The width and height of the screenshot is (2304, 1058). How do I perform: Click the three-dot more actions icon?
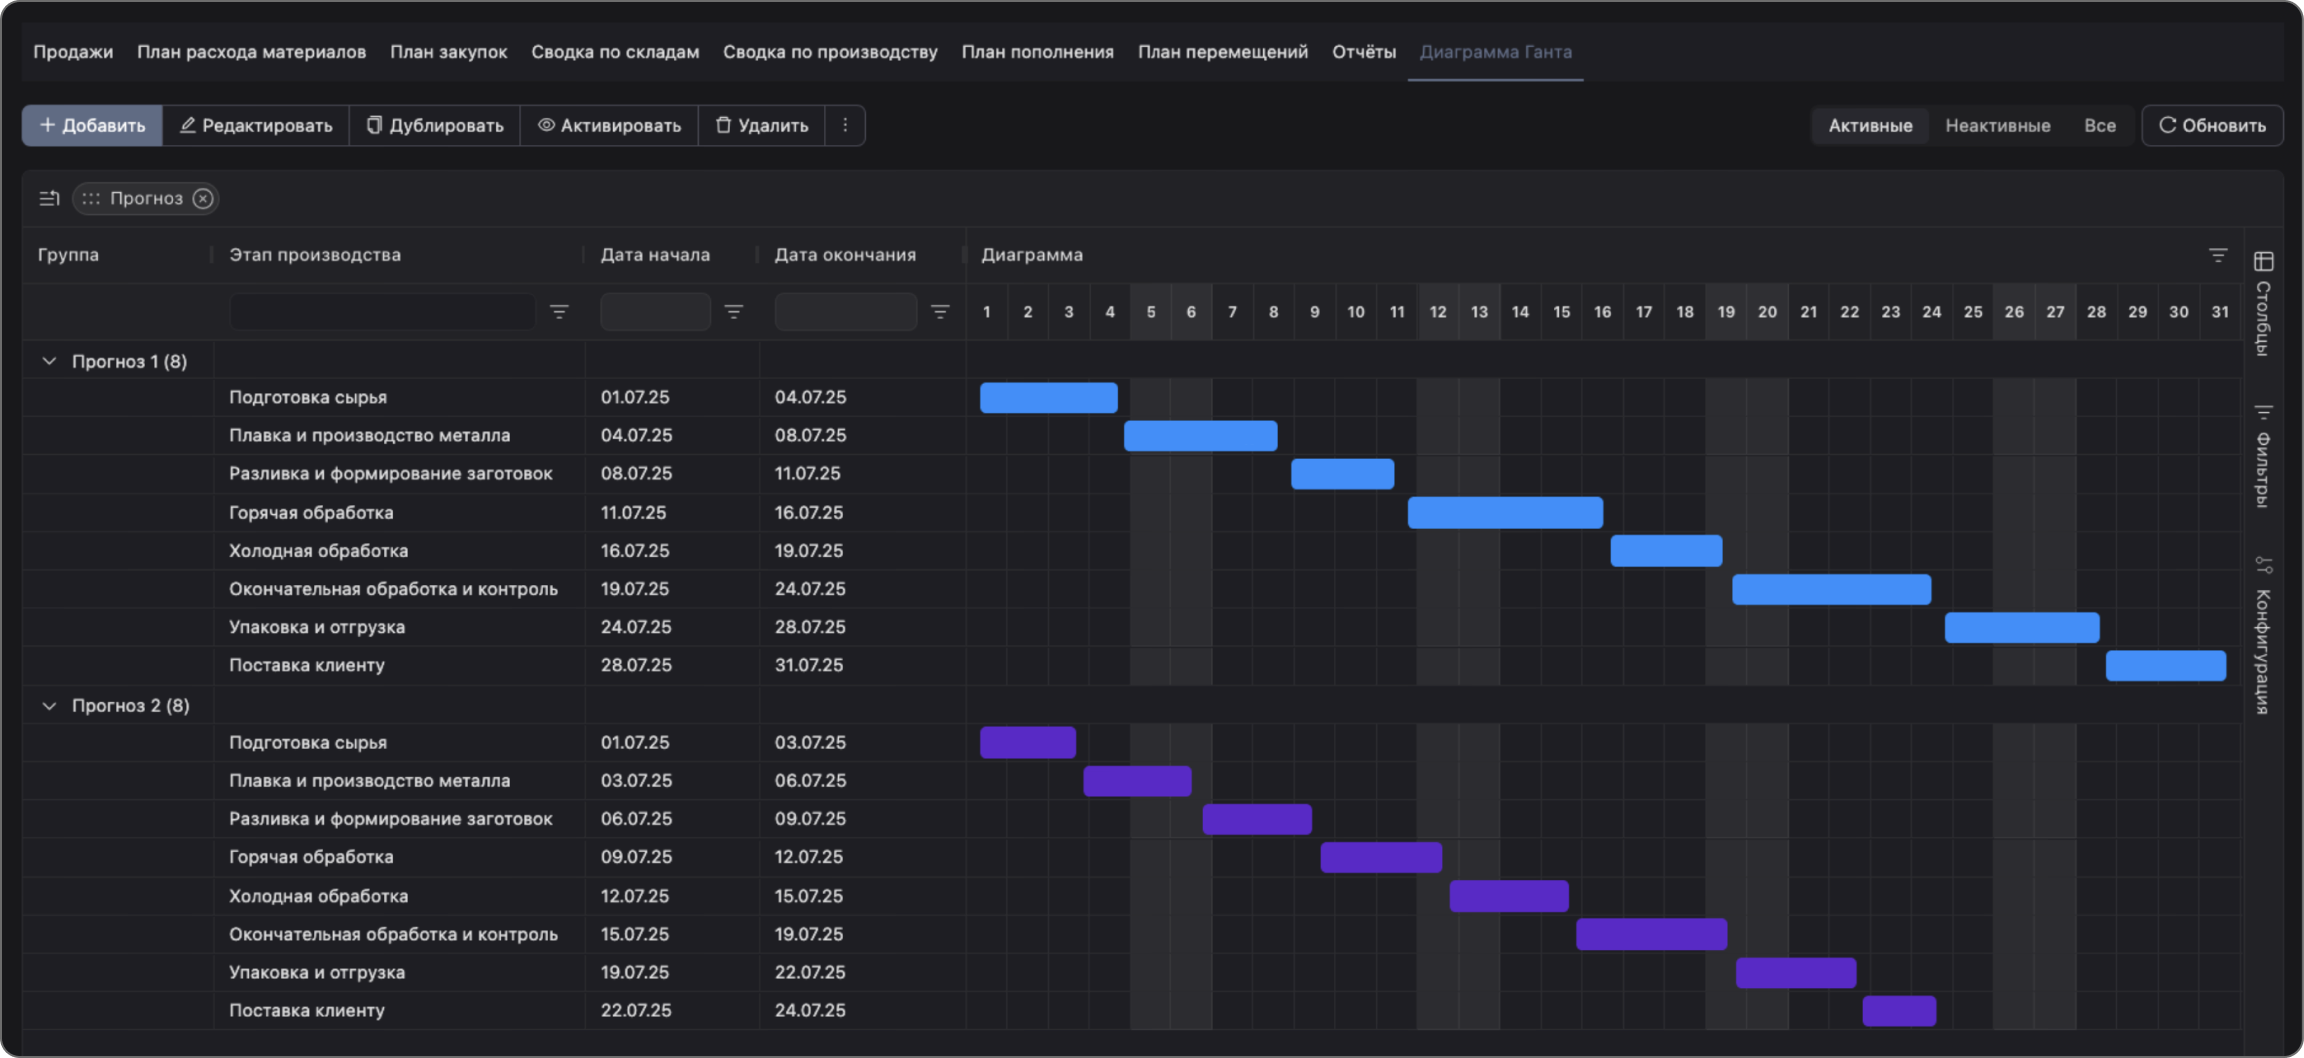point(845,125)
